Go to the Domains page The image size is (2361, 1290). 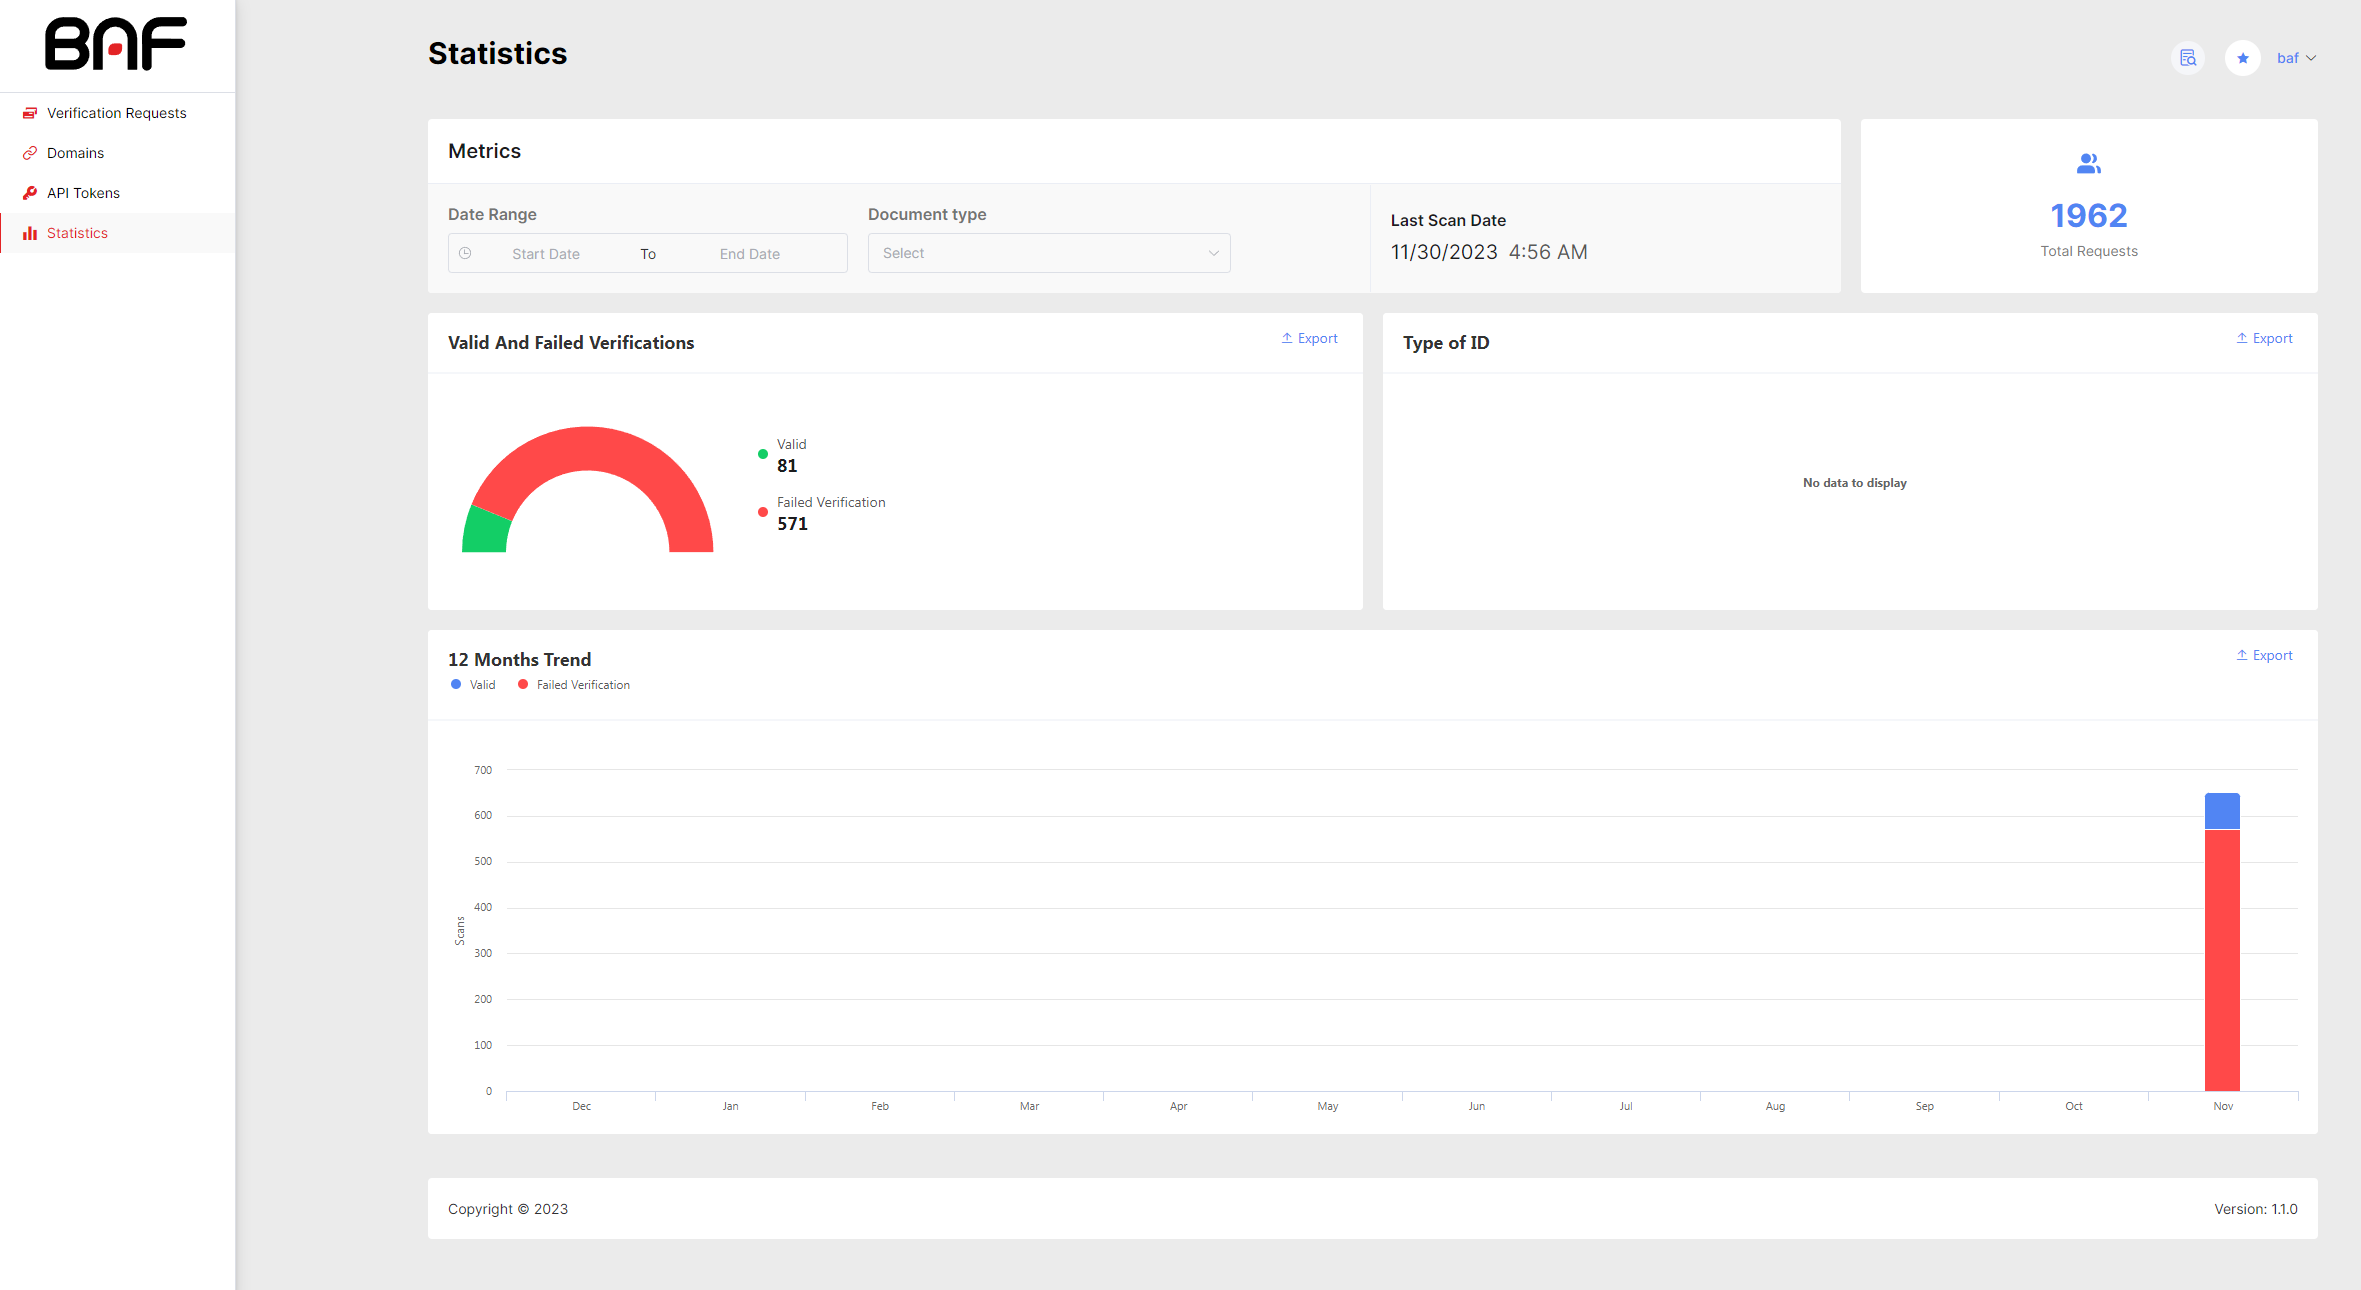[117, 153]
